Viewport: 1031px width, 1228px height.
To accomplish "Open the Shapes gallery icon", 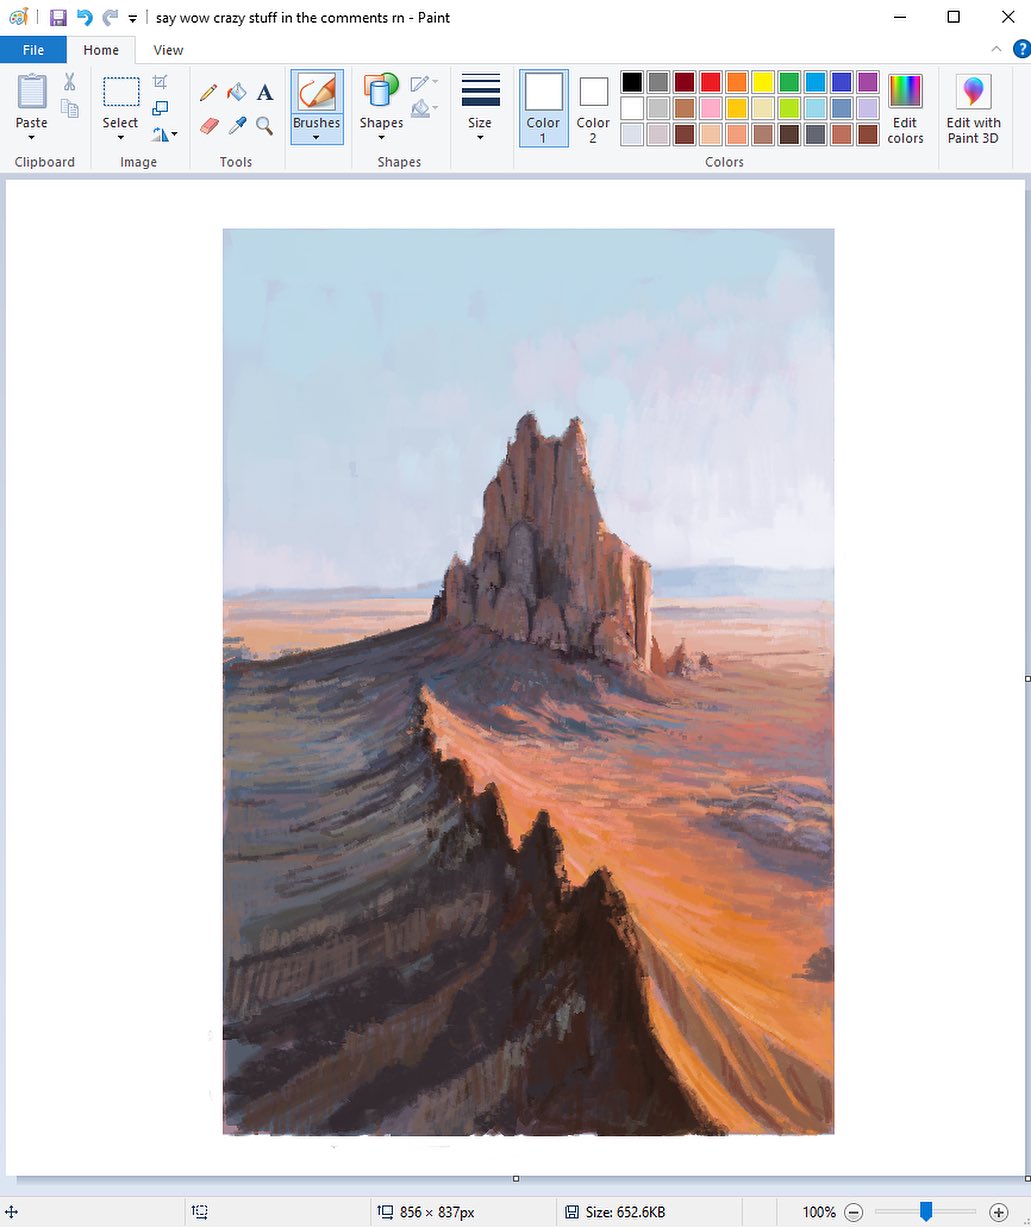I will click(x=381, y=90).
